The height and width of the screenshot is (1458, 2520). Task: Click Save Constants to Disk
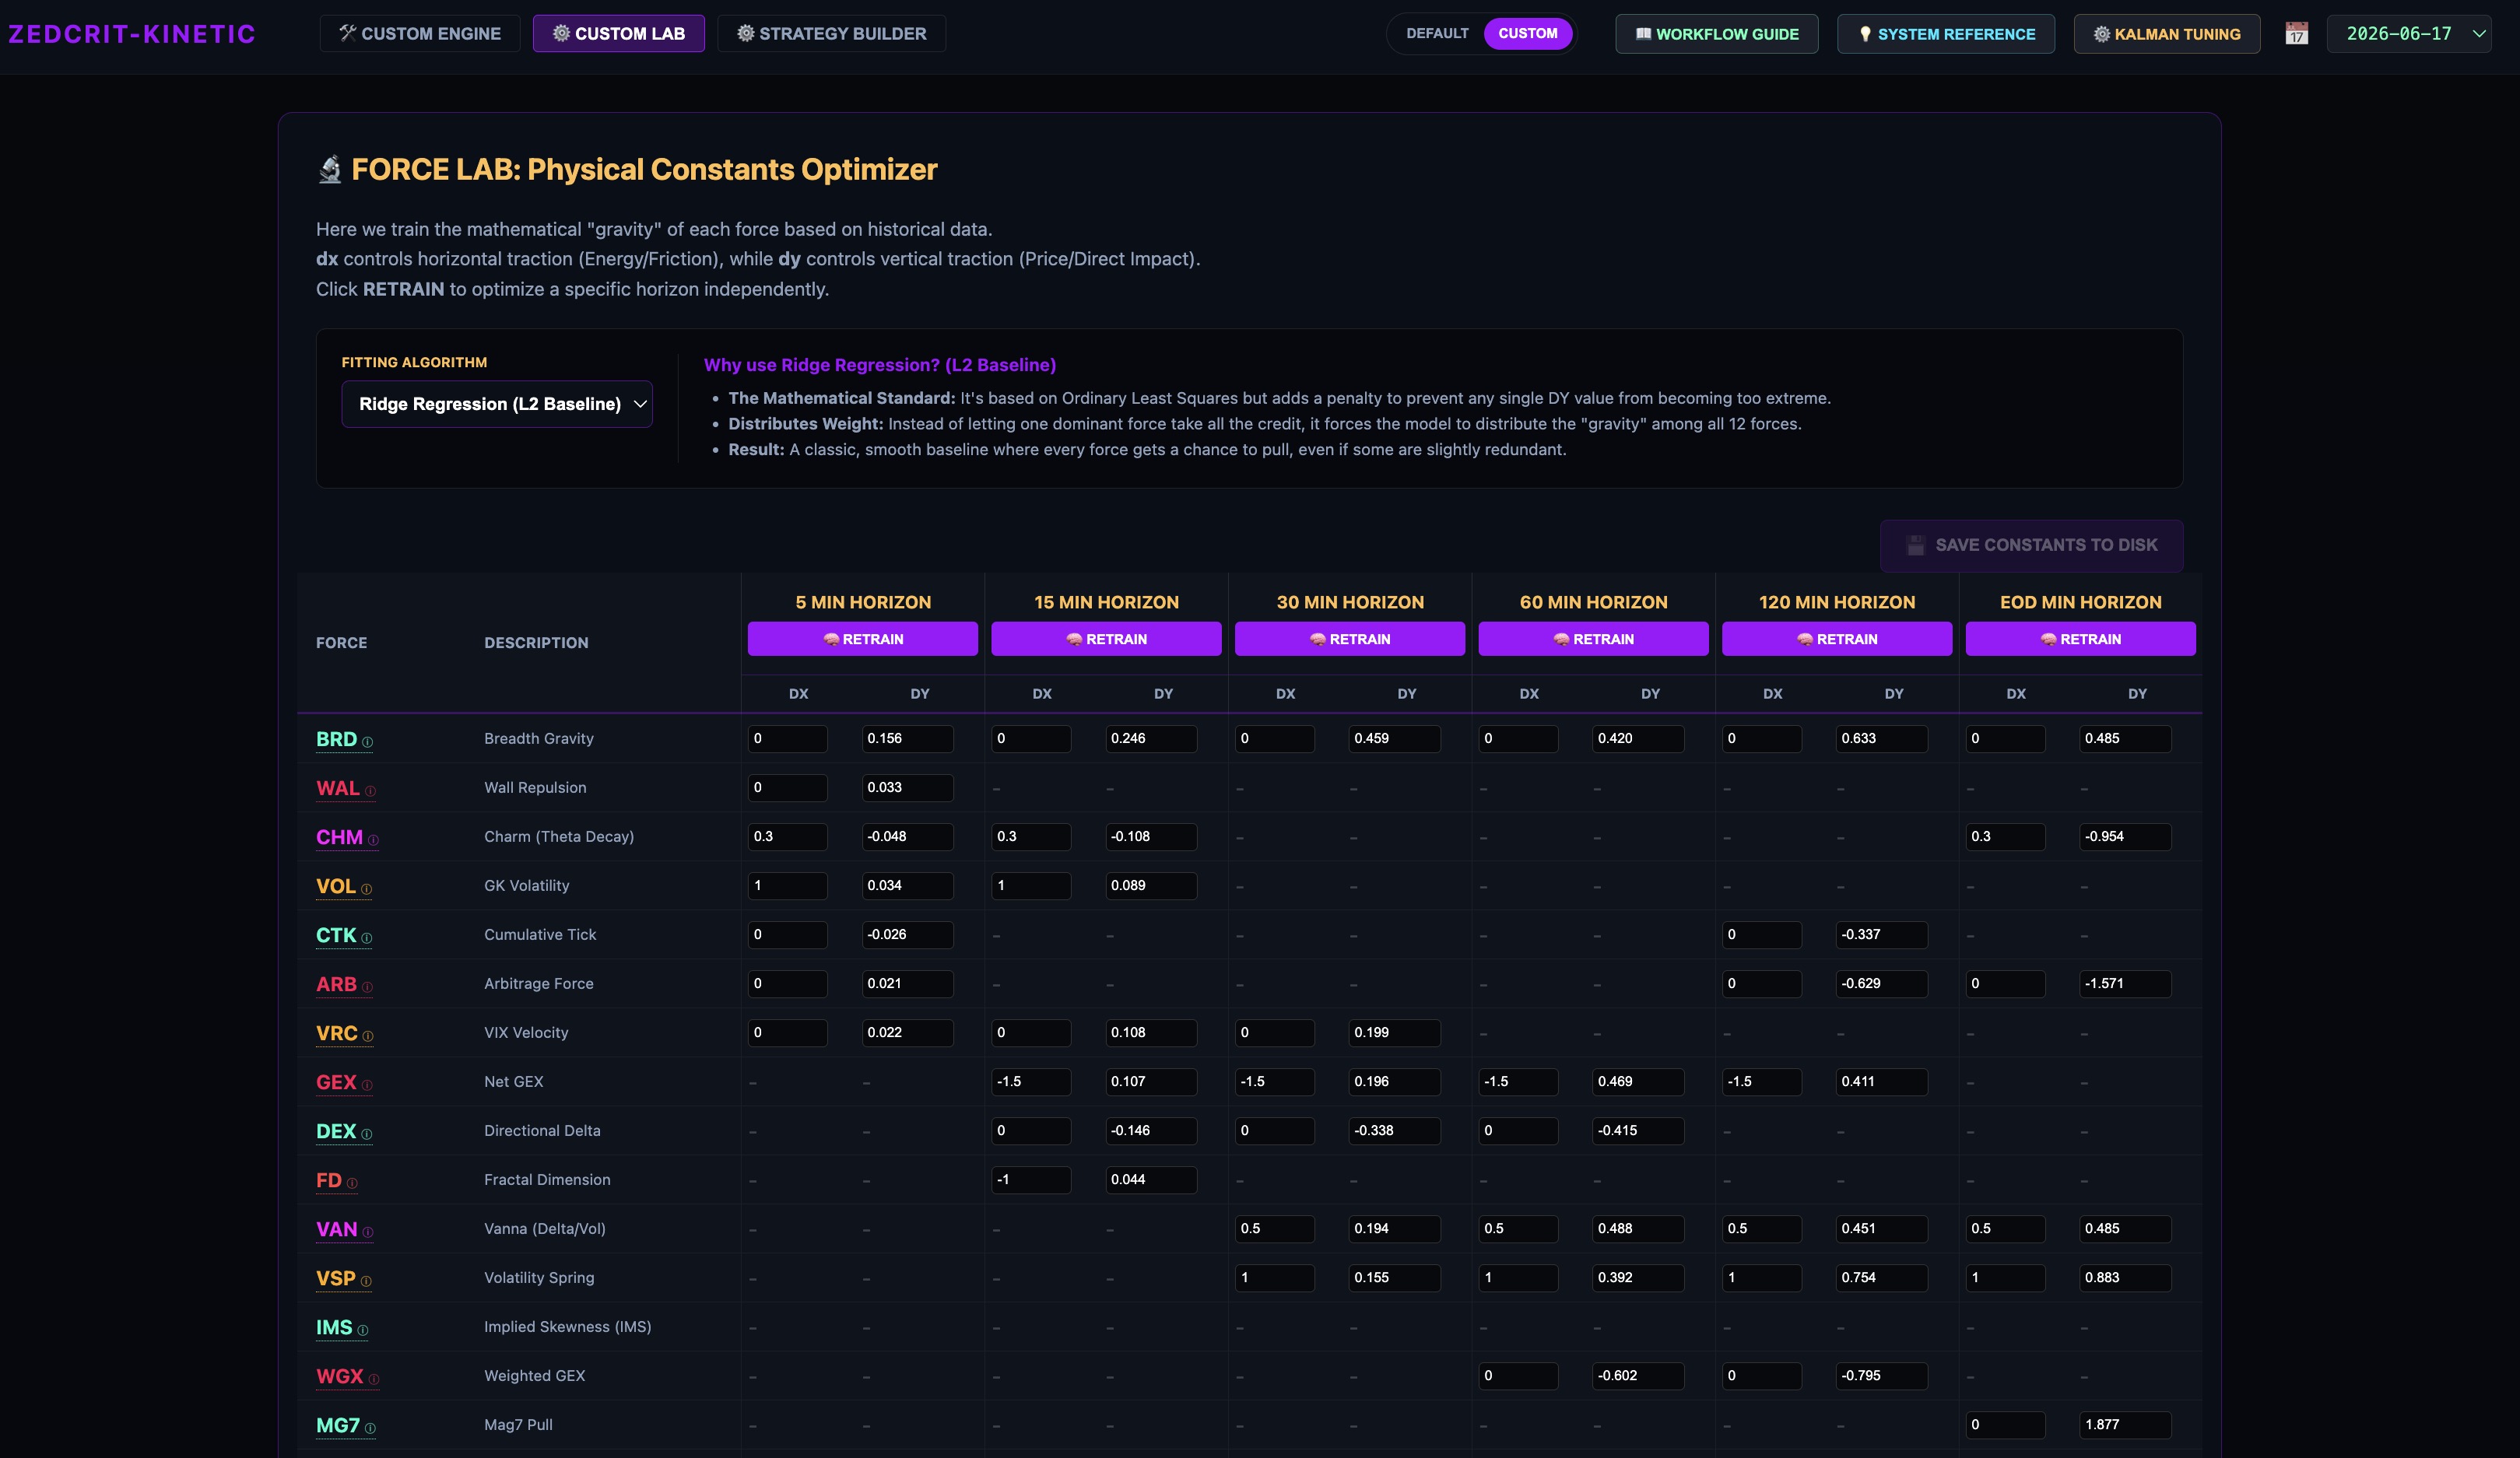click(2031, 545)
